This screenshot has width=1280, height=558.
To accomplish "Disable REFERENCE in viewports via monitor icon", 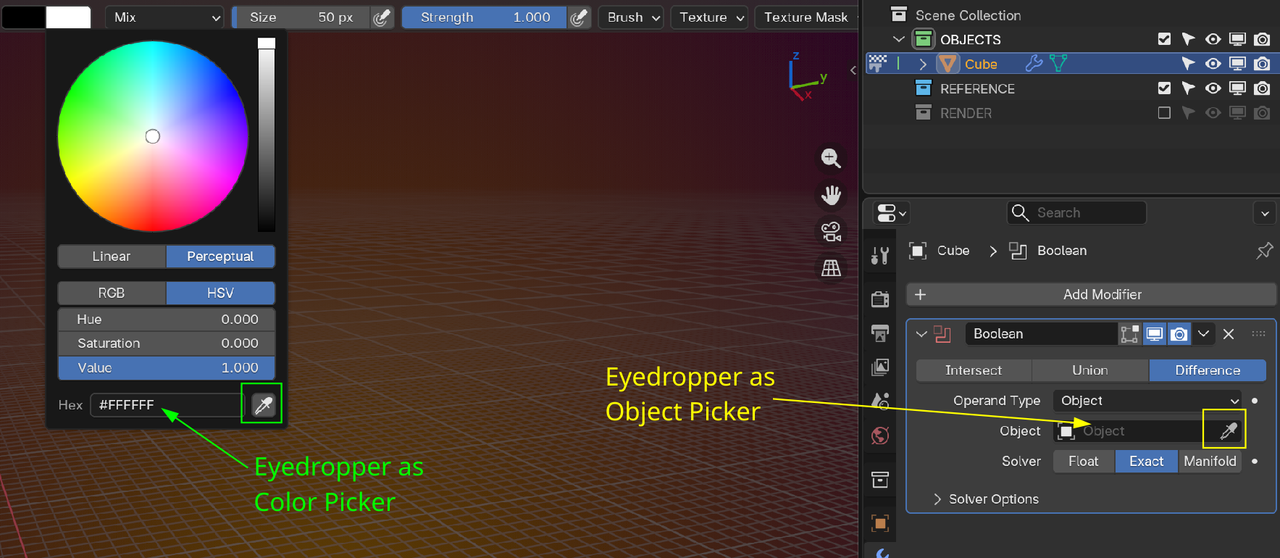I will 1237,89.
